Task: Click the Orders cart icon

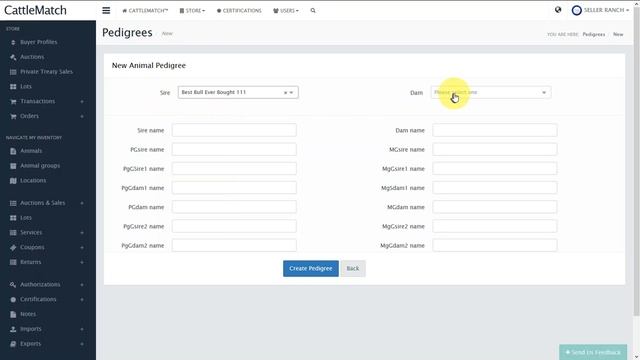Action: [x=13, y=116]
